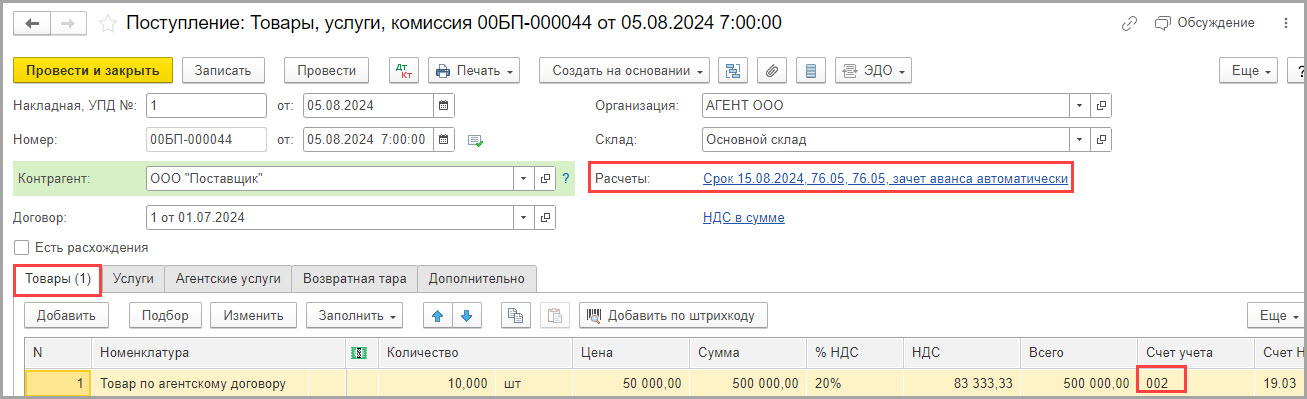This screenshot has height=399, width=1307.
Task: Open help question mark beside Контрагент
Action: click(566, 179)
